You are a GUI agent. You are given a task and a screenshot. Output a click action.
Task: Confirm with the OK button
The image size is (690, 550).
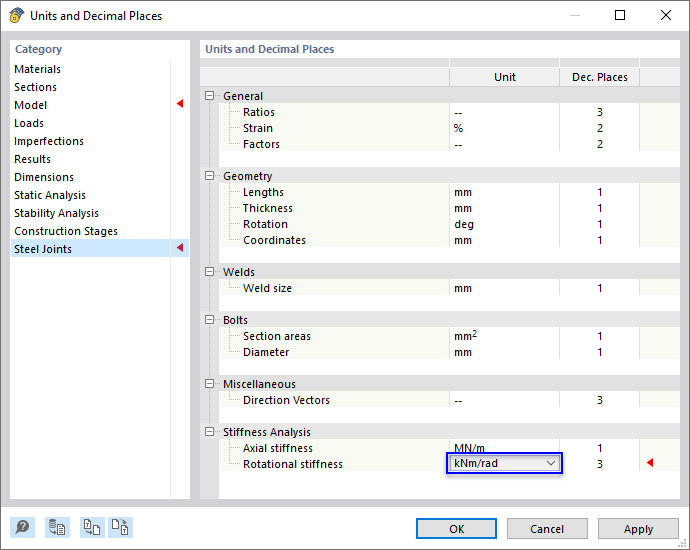pos(456,528)
